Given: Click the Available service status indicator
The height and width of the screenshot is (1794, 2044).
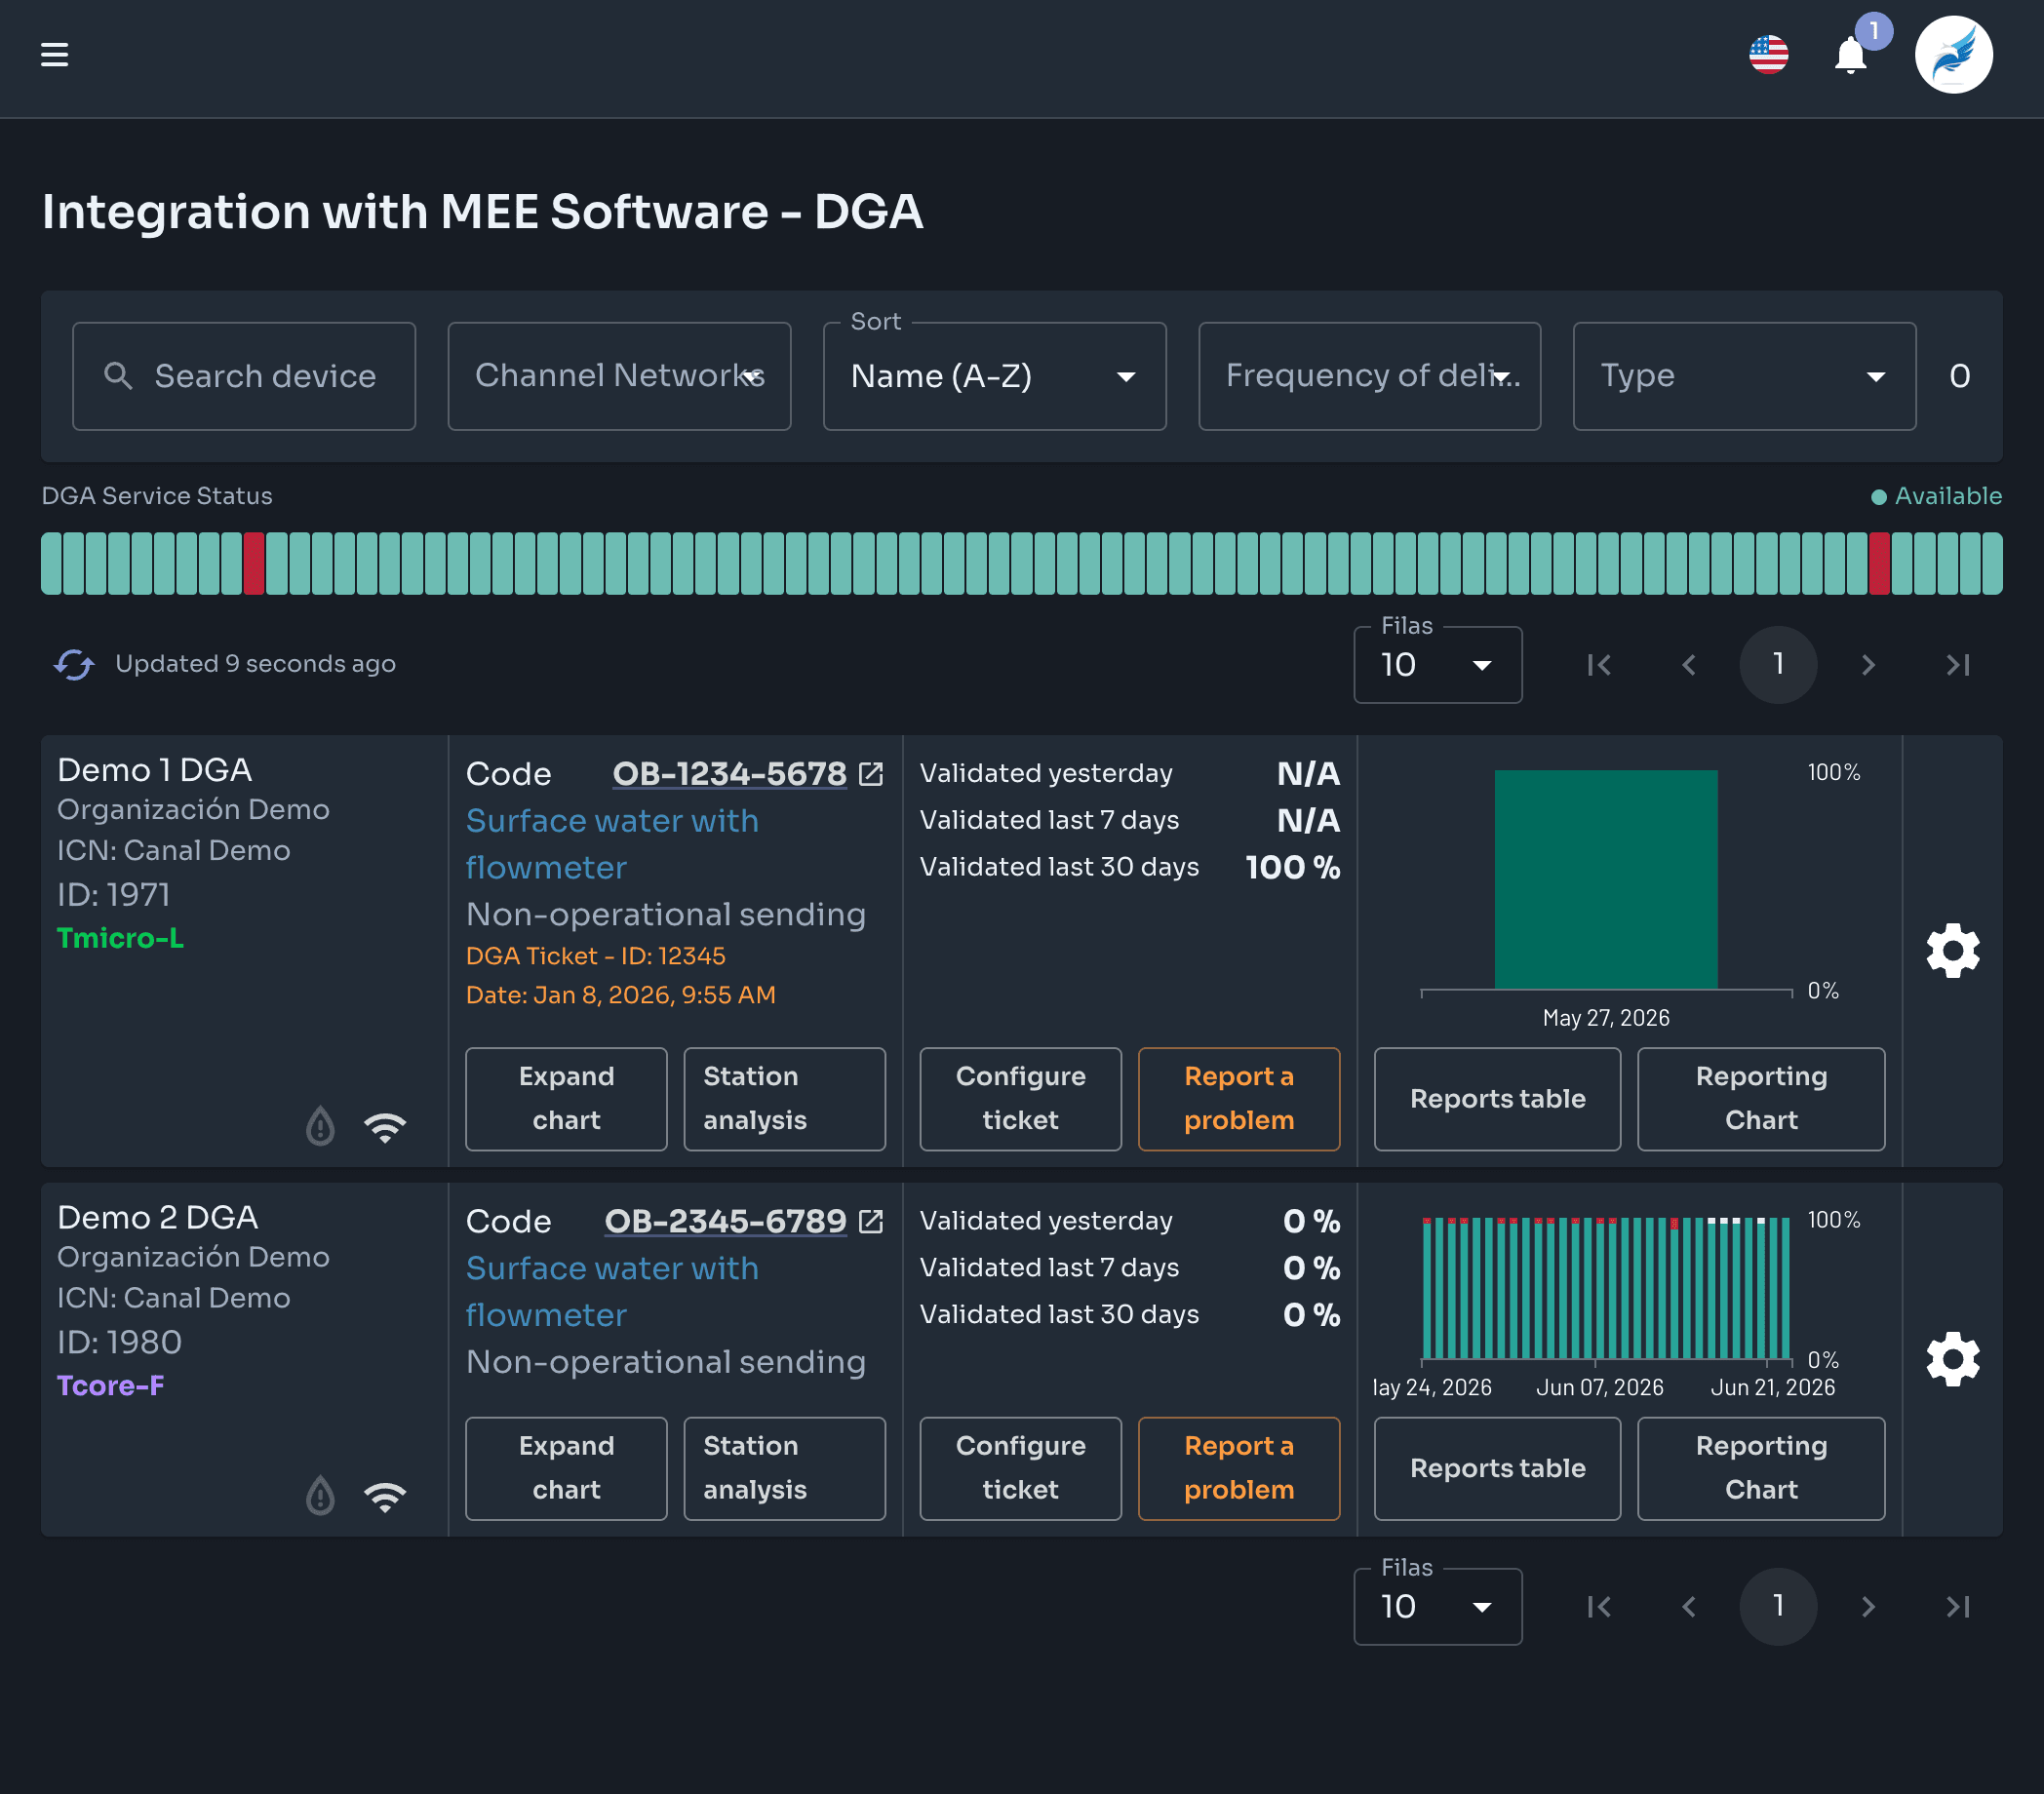Looking at the screenshot, I should pyautogui.click(x=1936, y=496).
